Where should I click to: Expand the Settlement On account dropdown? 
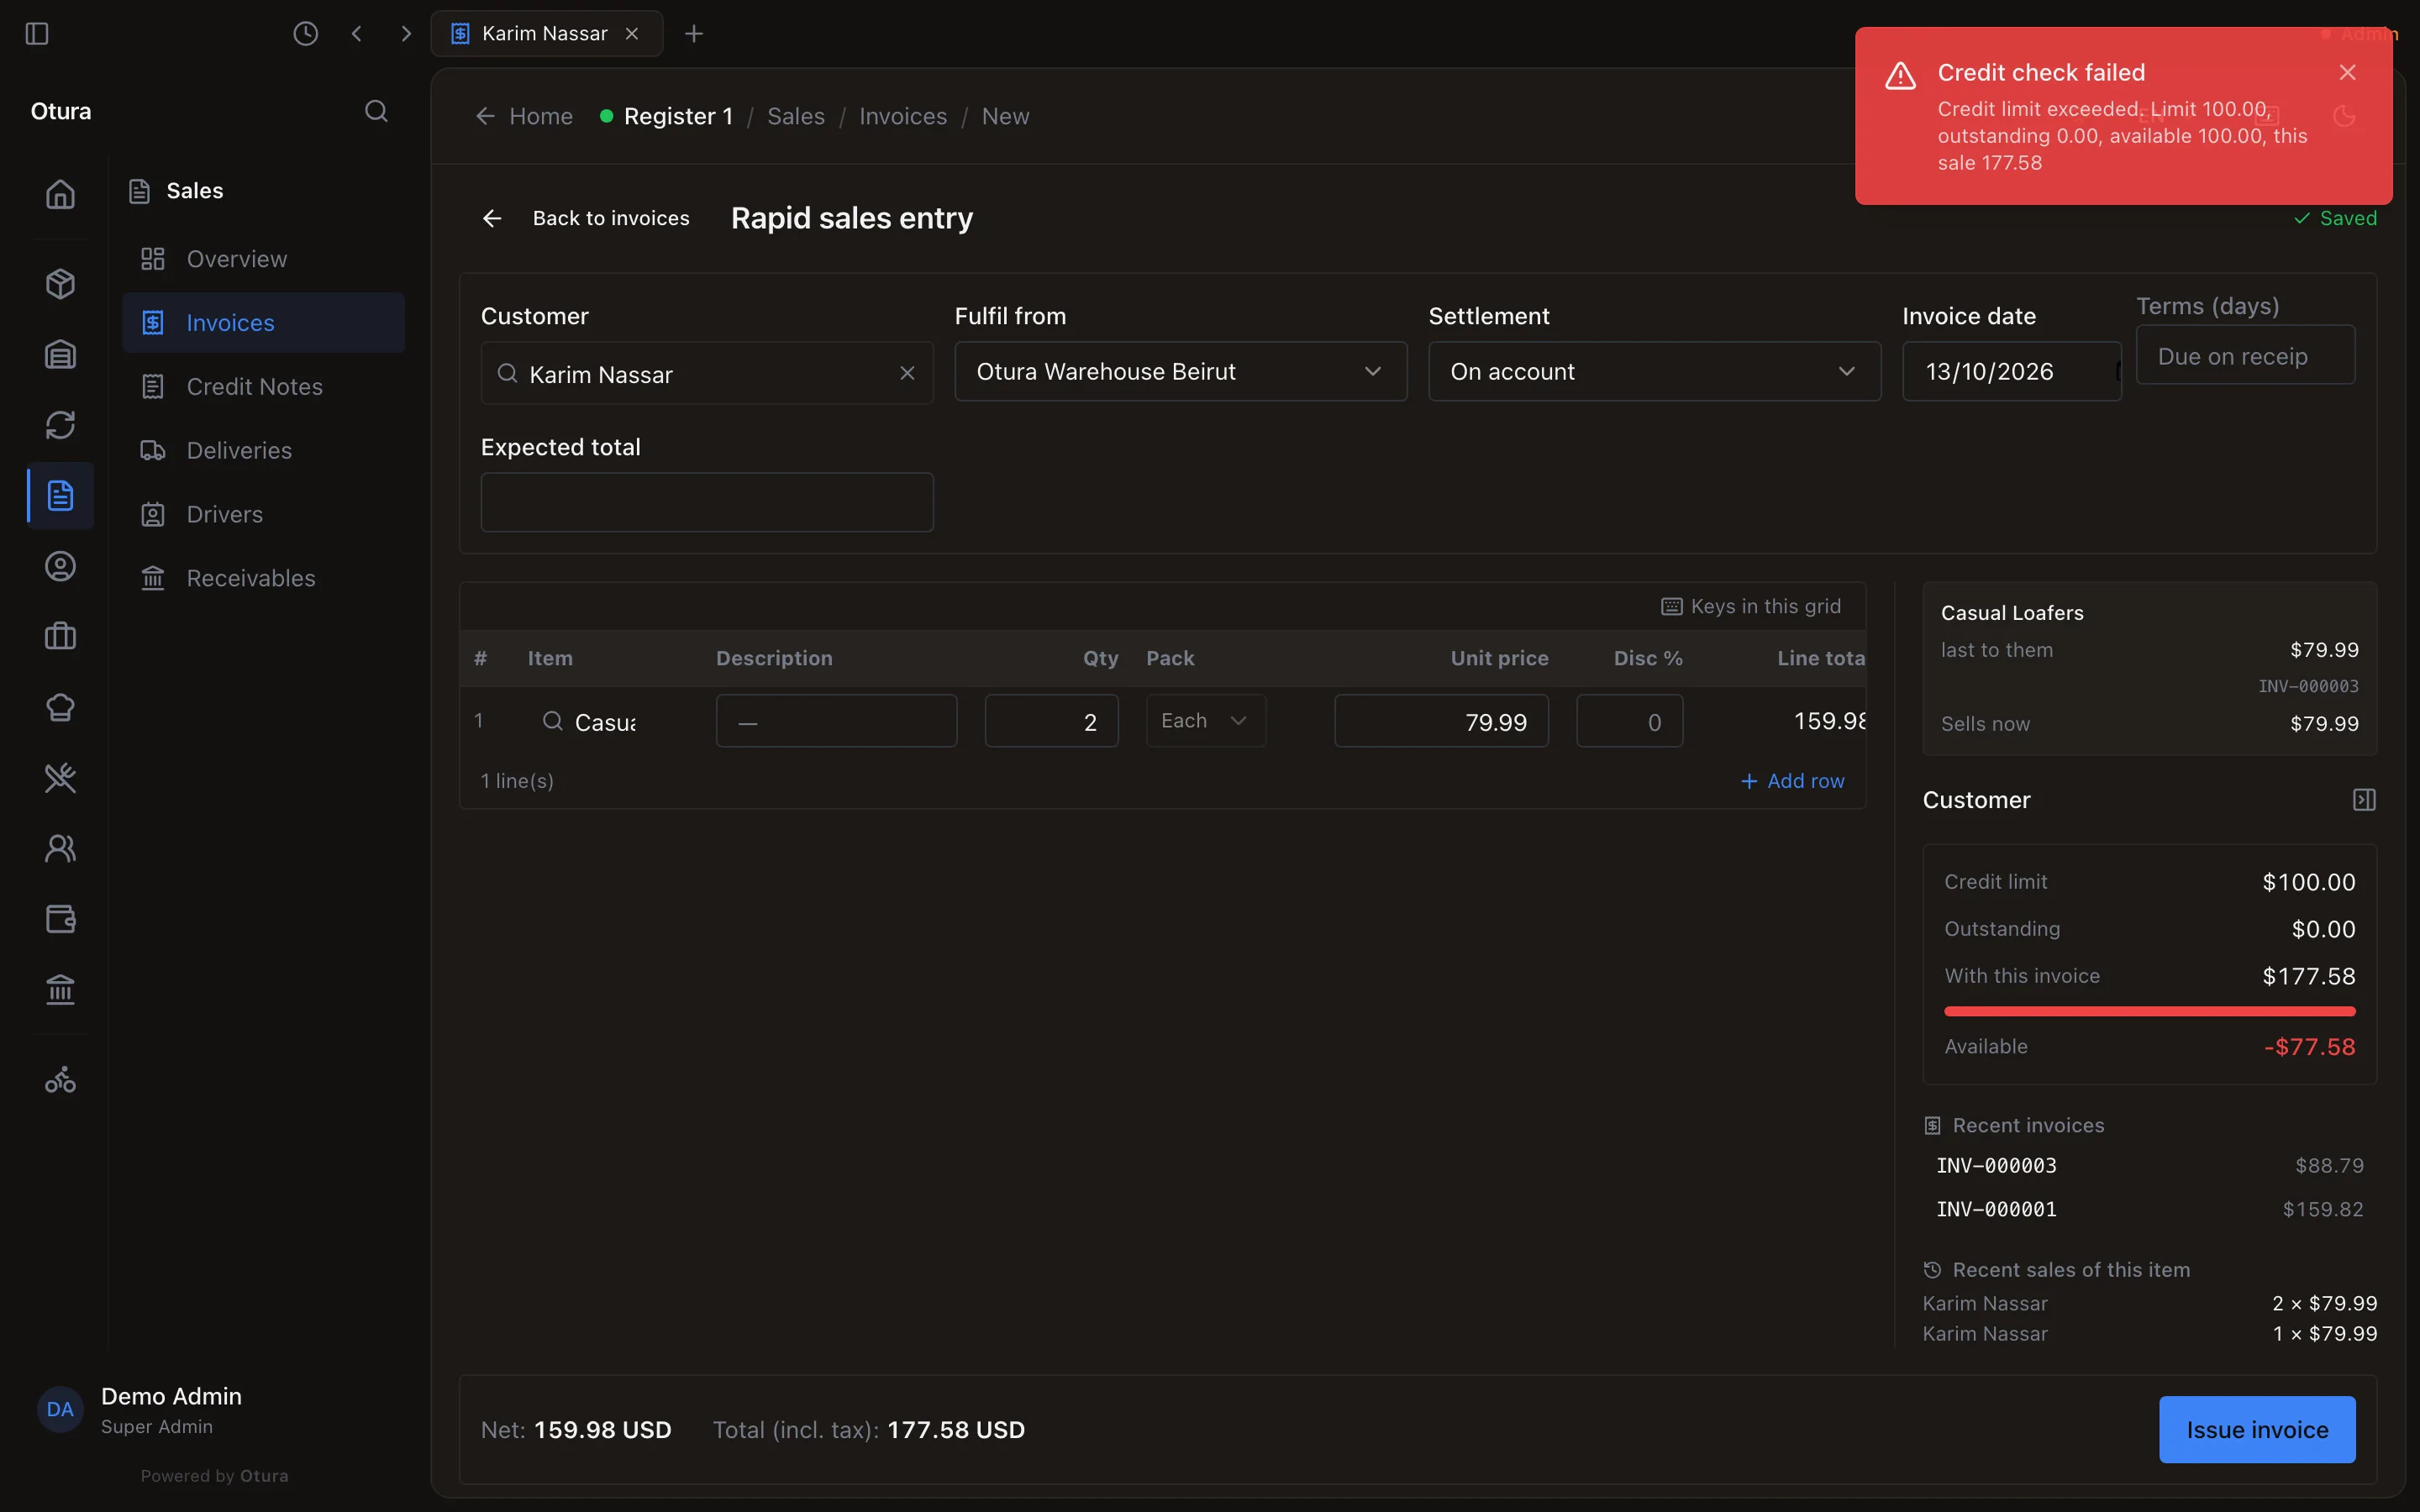pyautogui.click(x=1654, y=372)
